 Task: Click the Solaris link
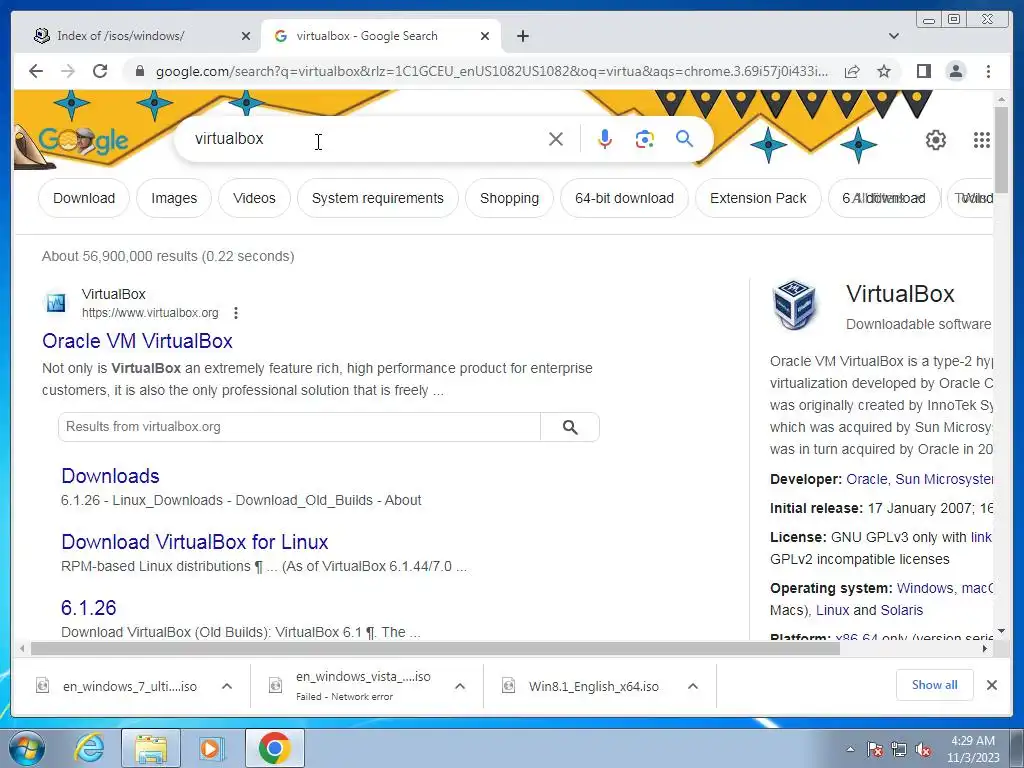pos(902,610)
